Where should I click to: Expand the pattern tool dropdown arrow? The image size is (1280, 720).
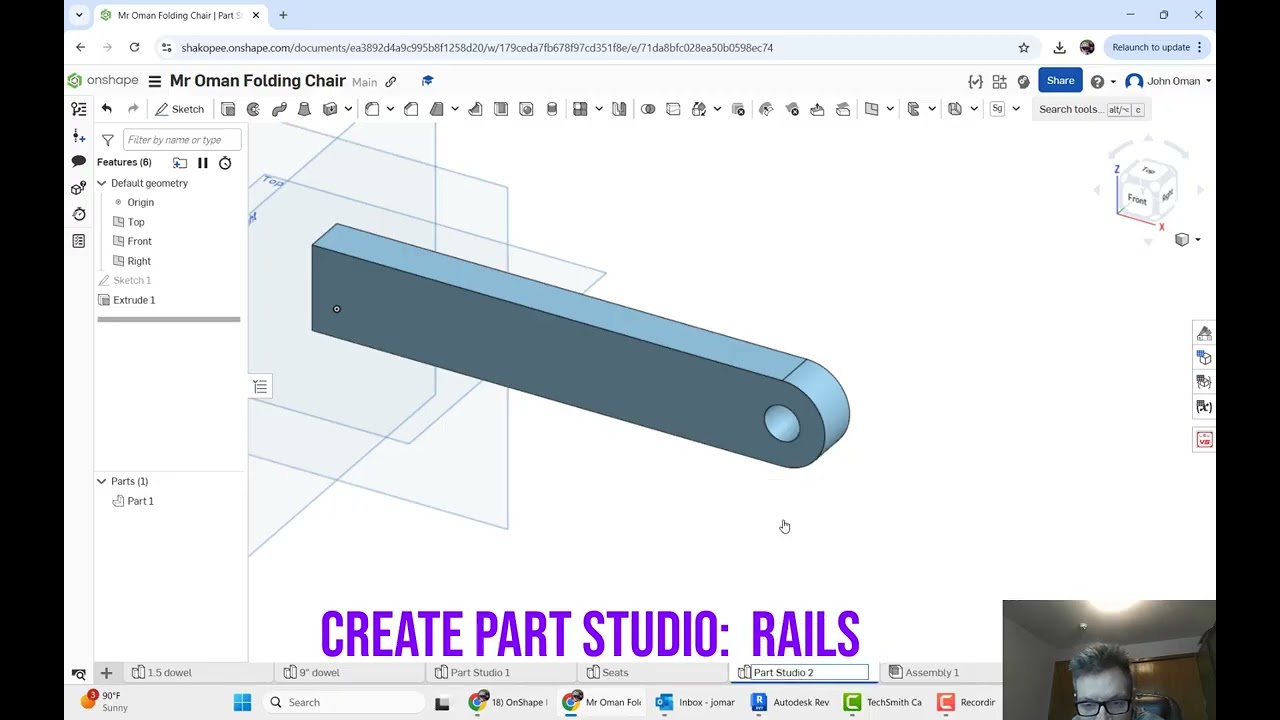pyautogui.click(x=598, y=109)
